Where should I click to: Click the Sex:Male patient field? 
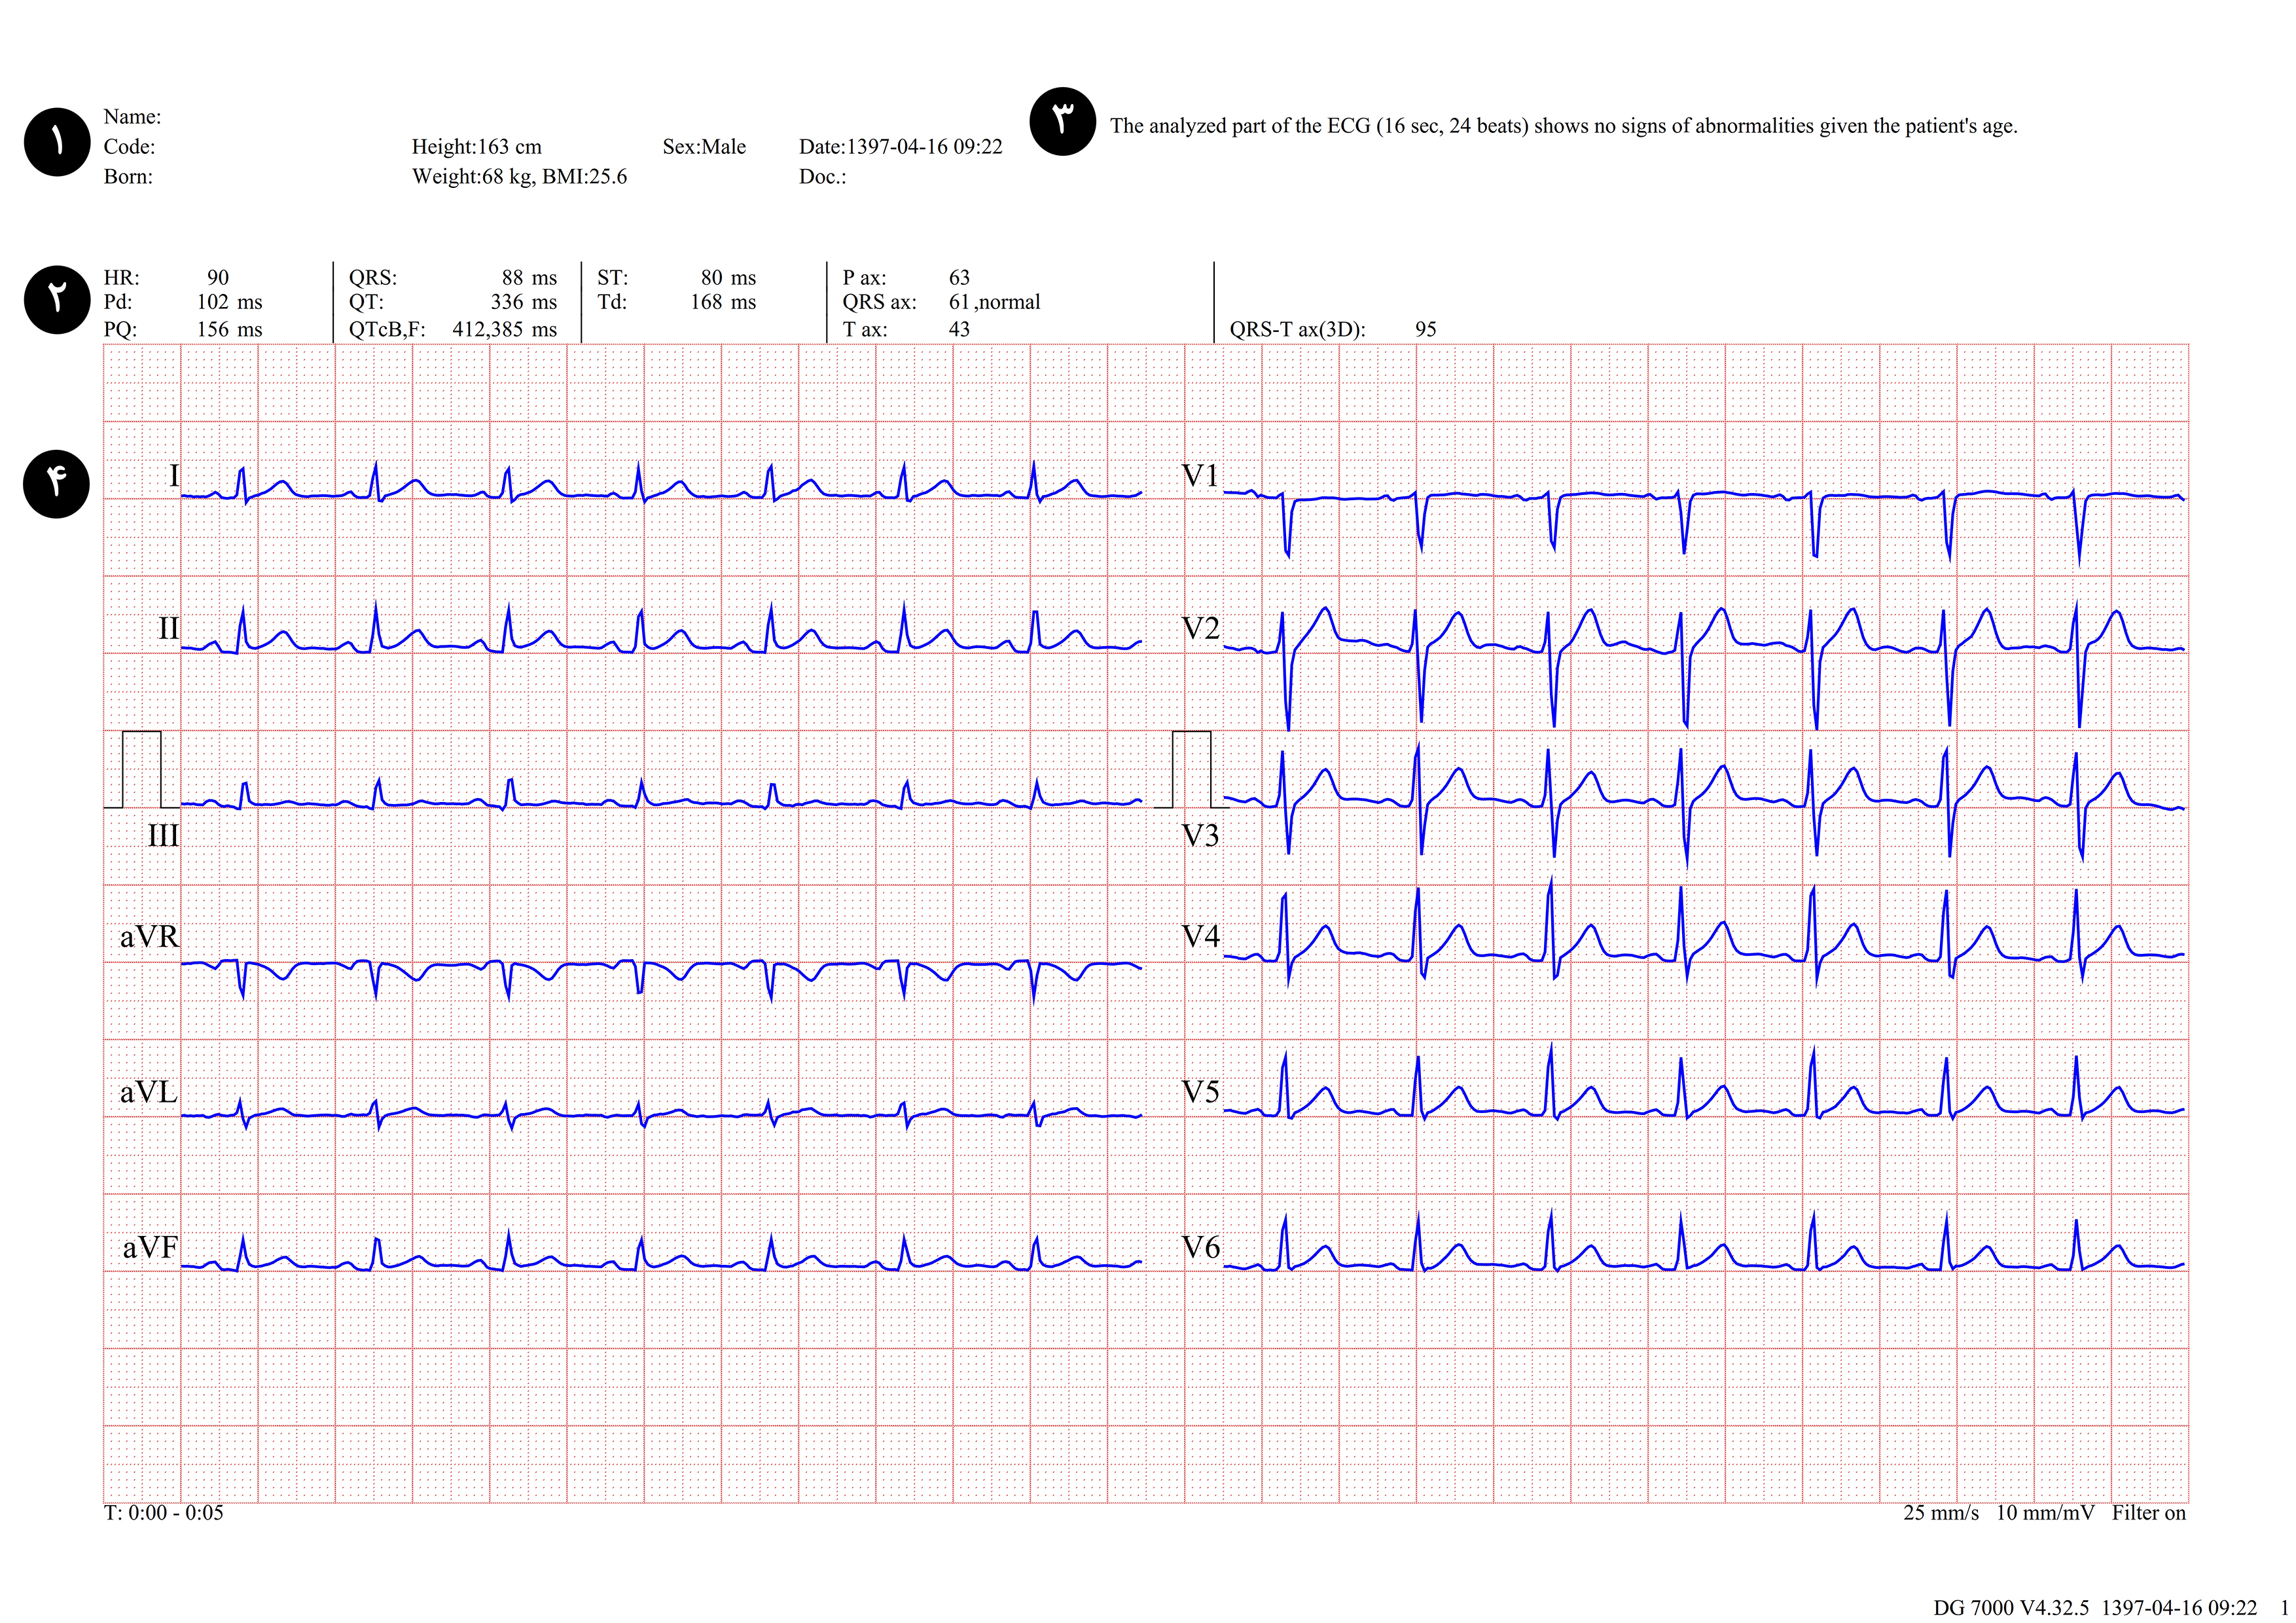click(704, 147)
